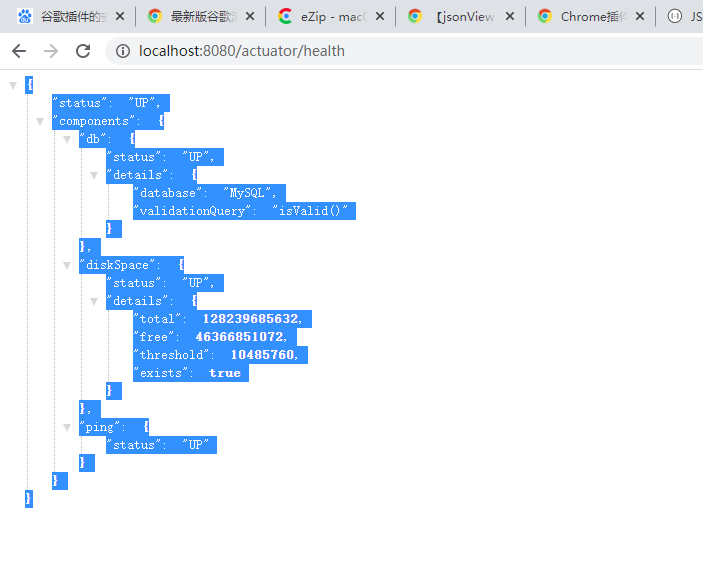
Task: Collapse the "db" node
Action: point(67,139)
